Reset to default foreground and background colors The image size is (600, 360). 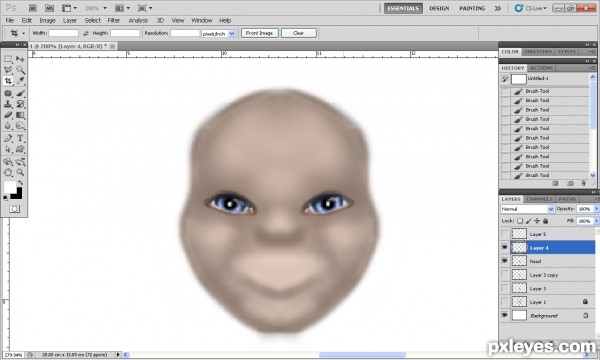pos(5,198)
